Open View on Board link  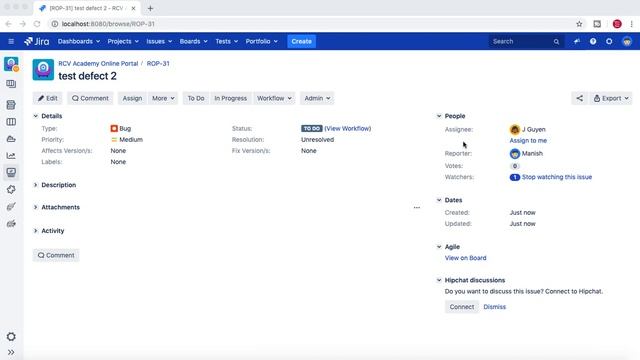(465, 258)
